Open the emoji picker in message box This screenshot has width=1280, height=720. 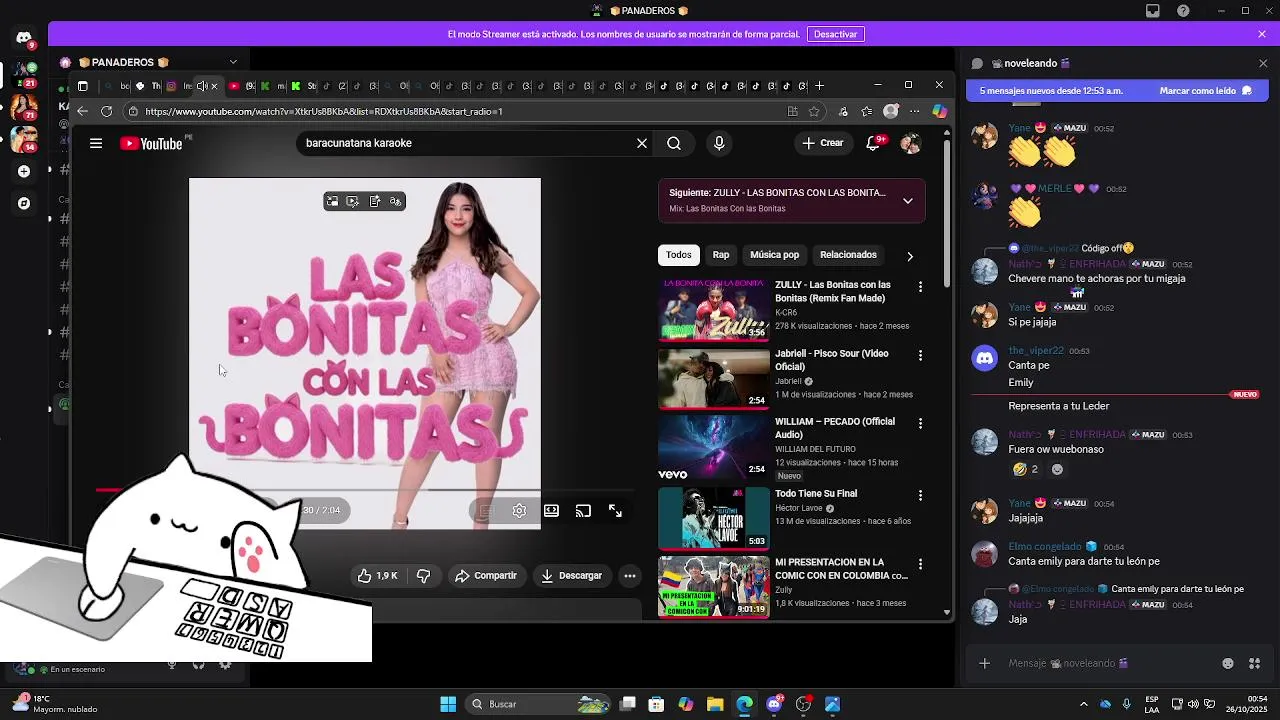pyautogui.click(x=1228, y=663)
